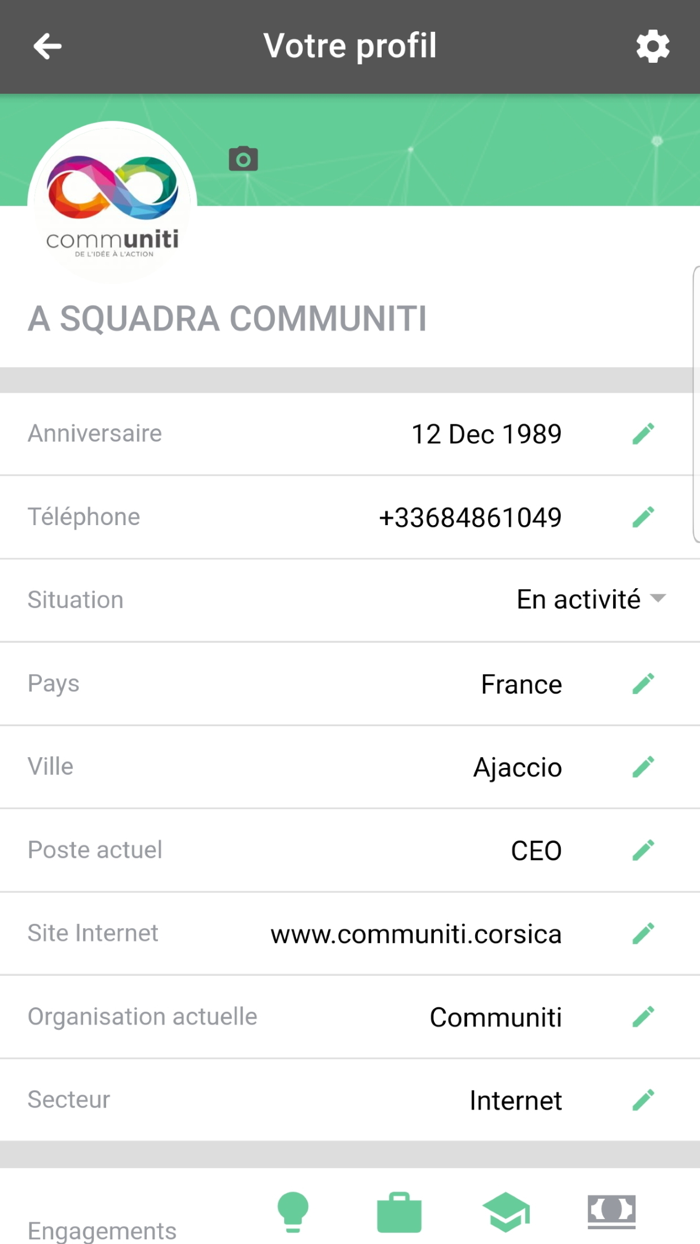The image size is (700, 1244).
Task: Edit Organisation actuelle with pencil icon
Action: (x=644, y=1016)
